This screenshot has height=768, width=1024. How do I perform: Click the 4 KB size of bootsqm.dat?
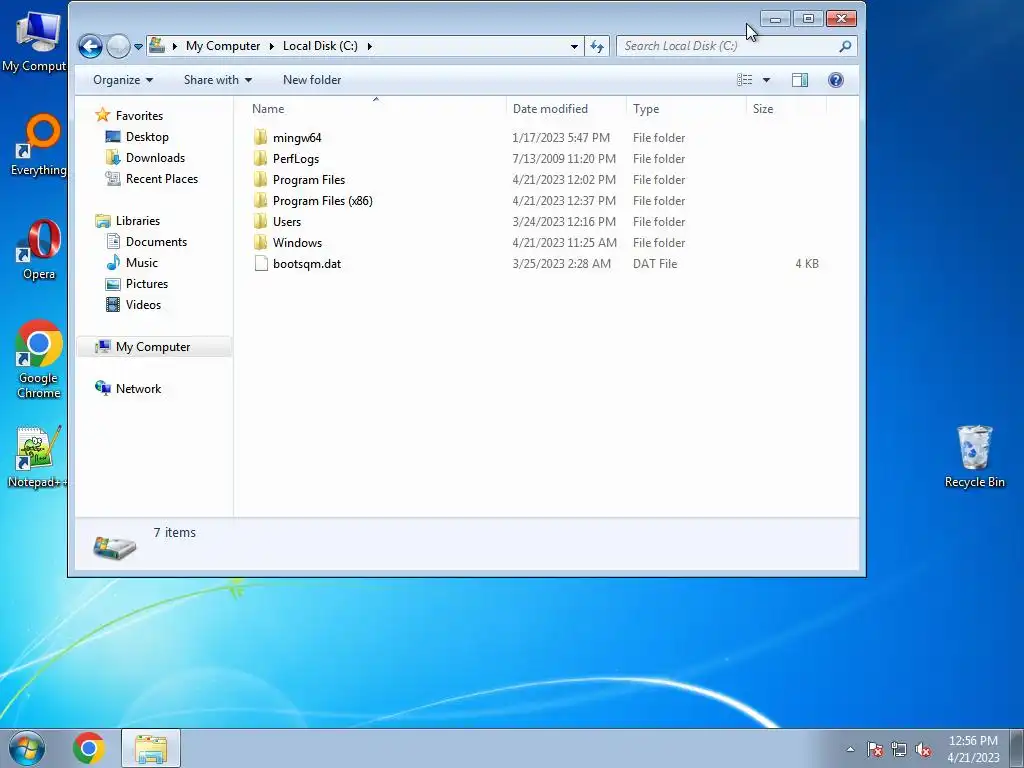(807, 264)
